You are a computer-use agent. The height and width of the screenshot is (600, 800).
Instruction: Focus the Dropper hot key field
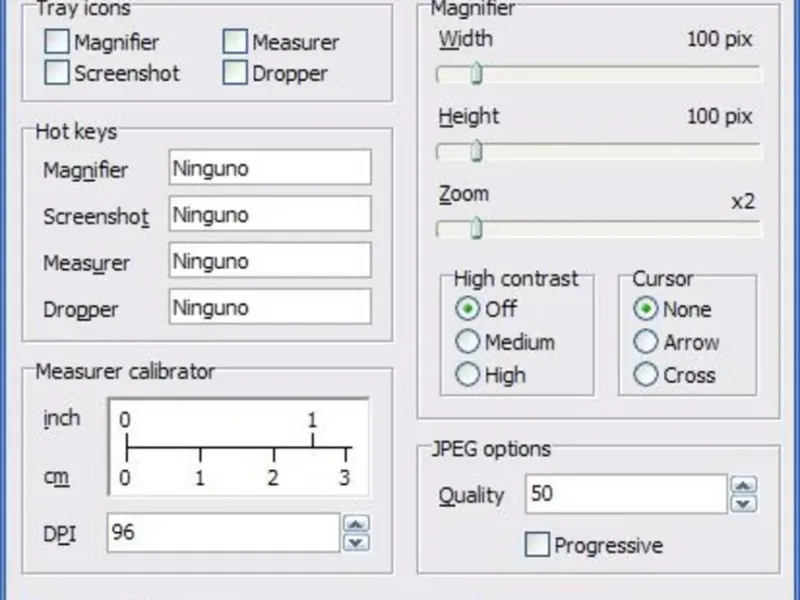pos(270,307)
